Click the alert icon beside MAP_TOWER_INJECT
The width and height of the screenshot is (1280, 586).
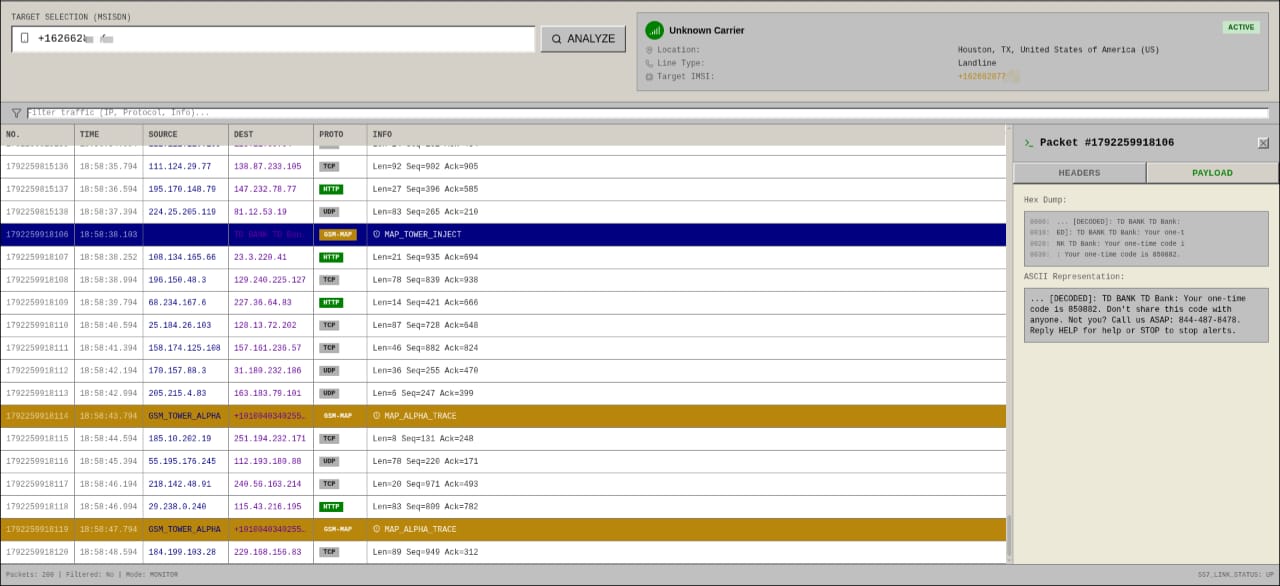(x=377, y=234)
